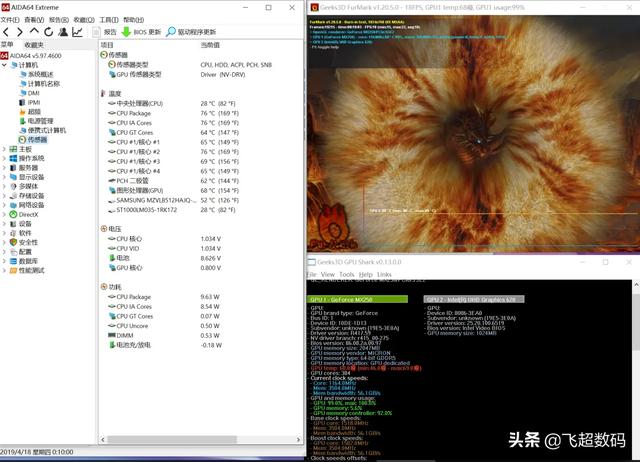Select the CPU GT Cores temperature row
Viewport: 640px width, 462px height.
click(x=173, y=133)
